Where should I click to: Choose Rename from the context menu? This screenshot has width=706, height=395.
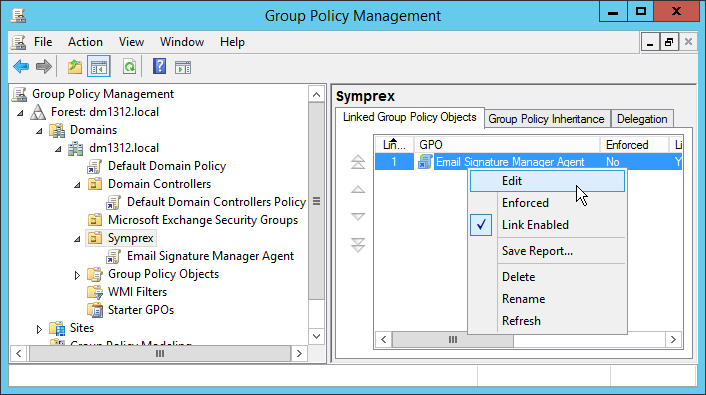coord(548,299)
